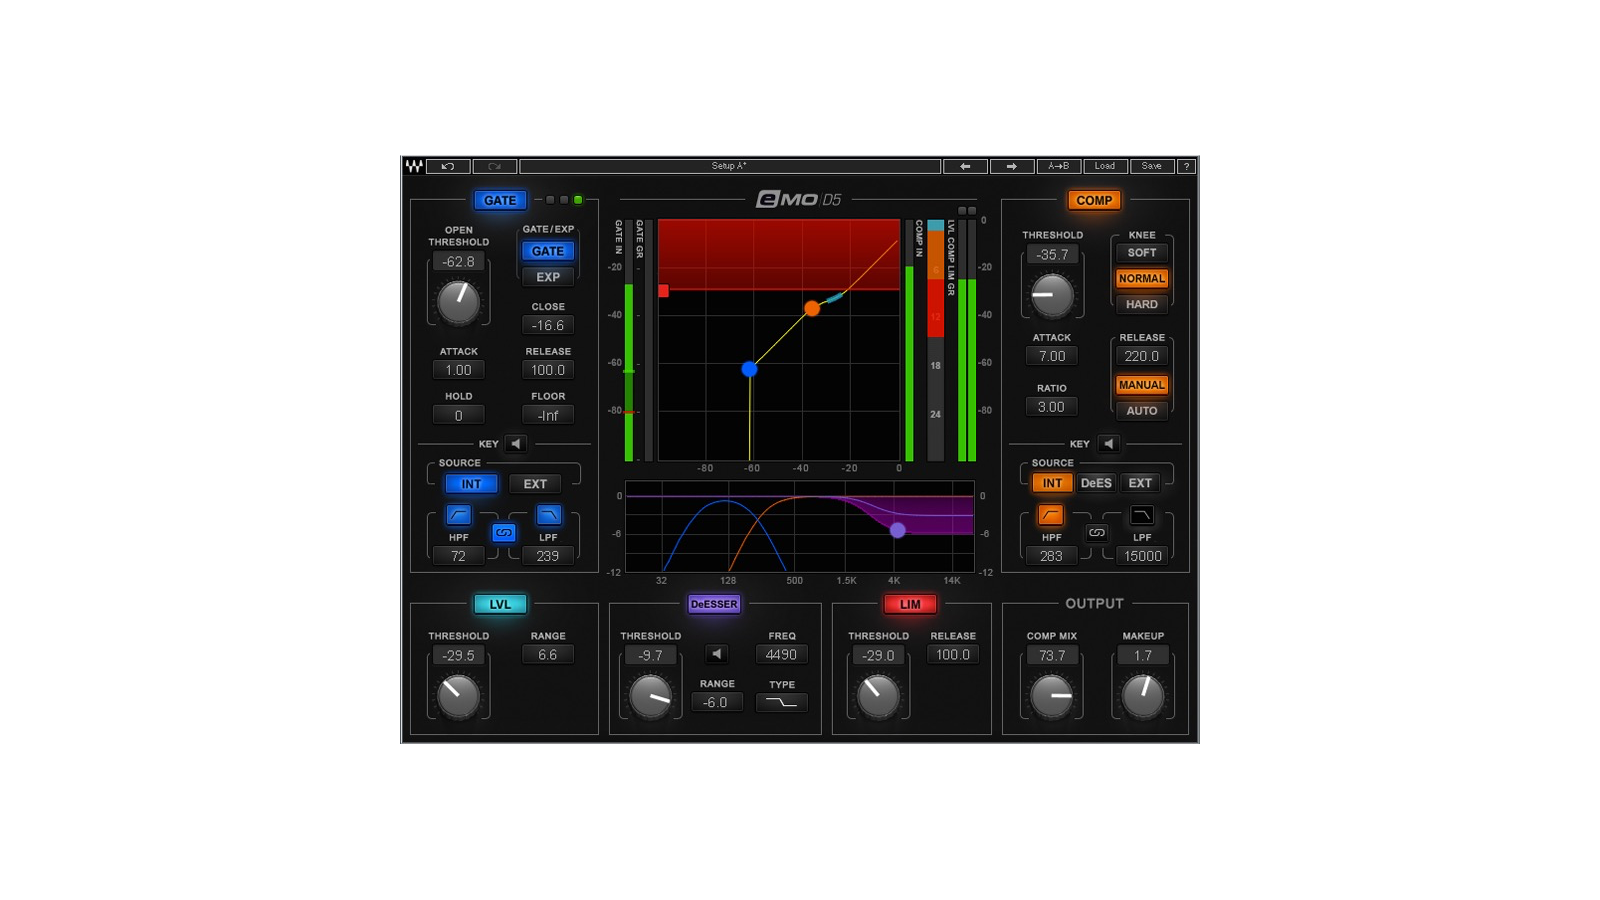
Task: Toggle the COMP section on/off
Action: 1094,200
